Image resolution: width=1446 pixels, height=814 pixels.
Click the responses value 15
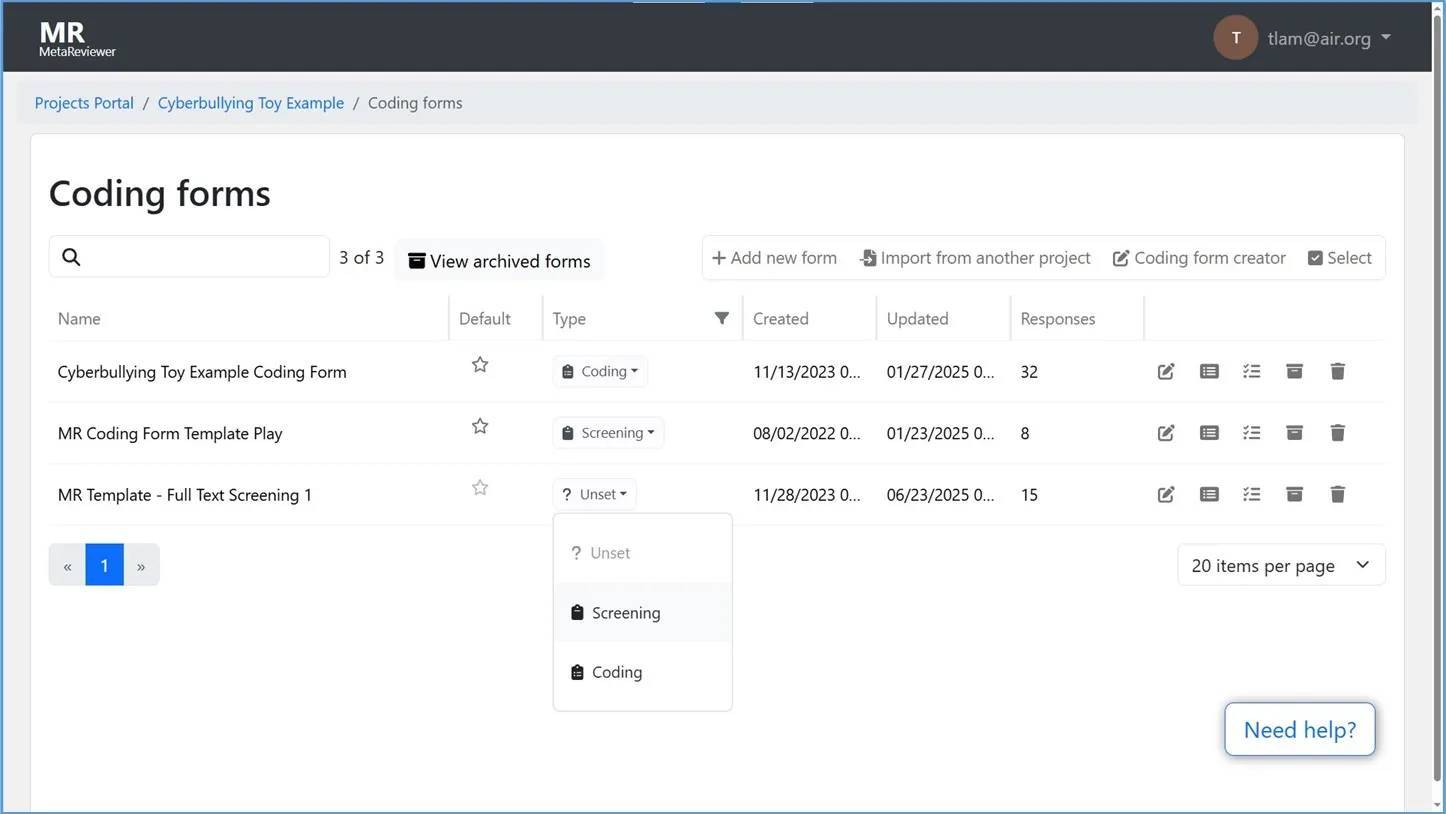click(1029, 495)
